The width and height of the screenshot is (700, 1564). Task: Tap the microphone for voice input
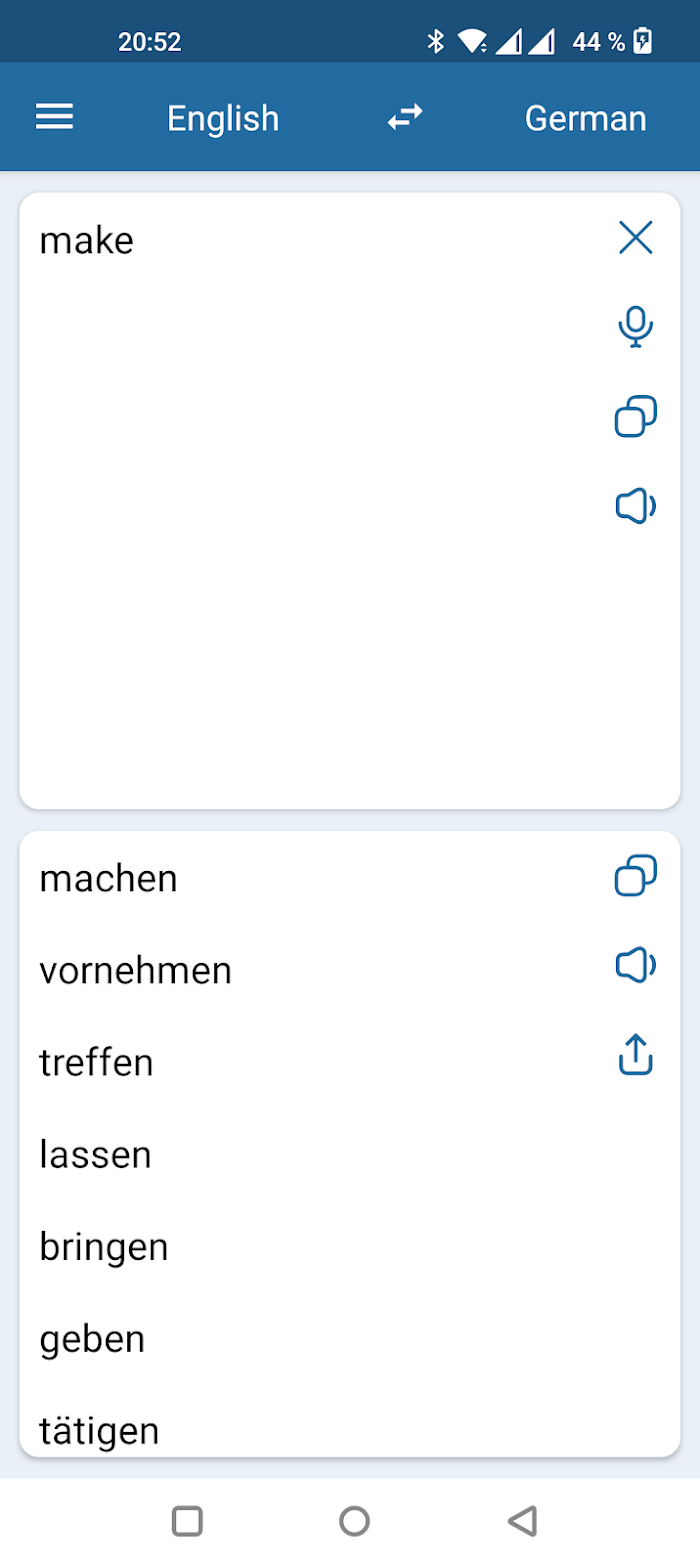[x=635, y=327]
